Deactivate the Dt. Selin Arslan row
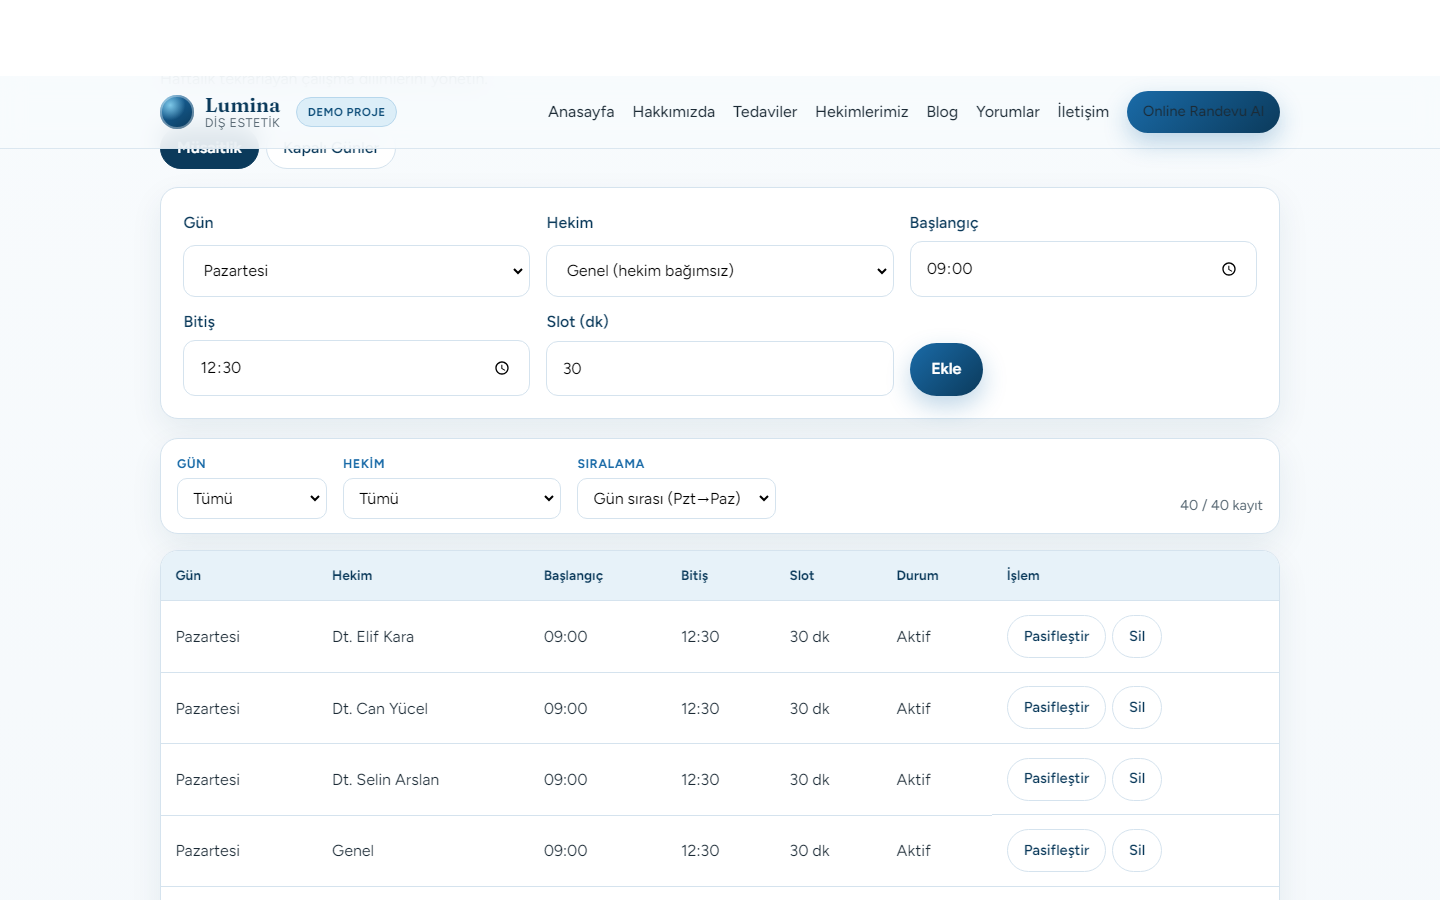 click(x=1056, y=779)
